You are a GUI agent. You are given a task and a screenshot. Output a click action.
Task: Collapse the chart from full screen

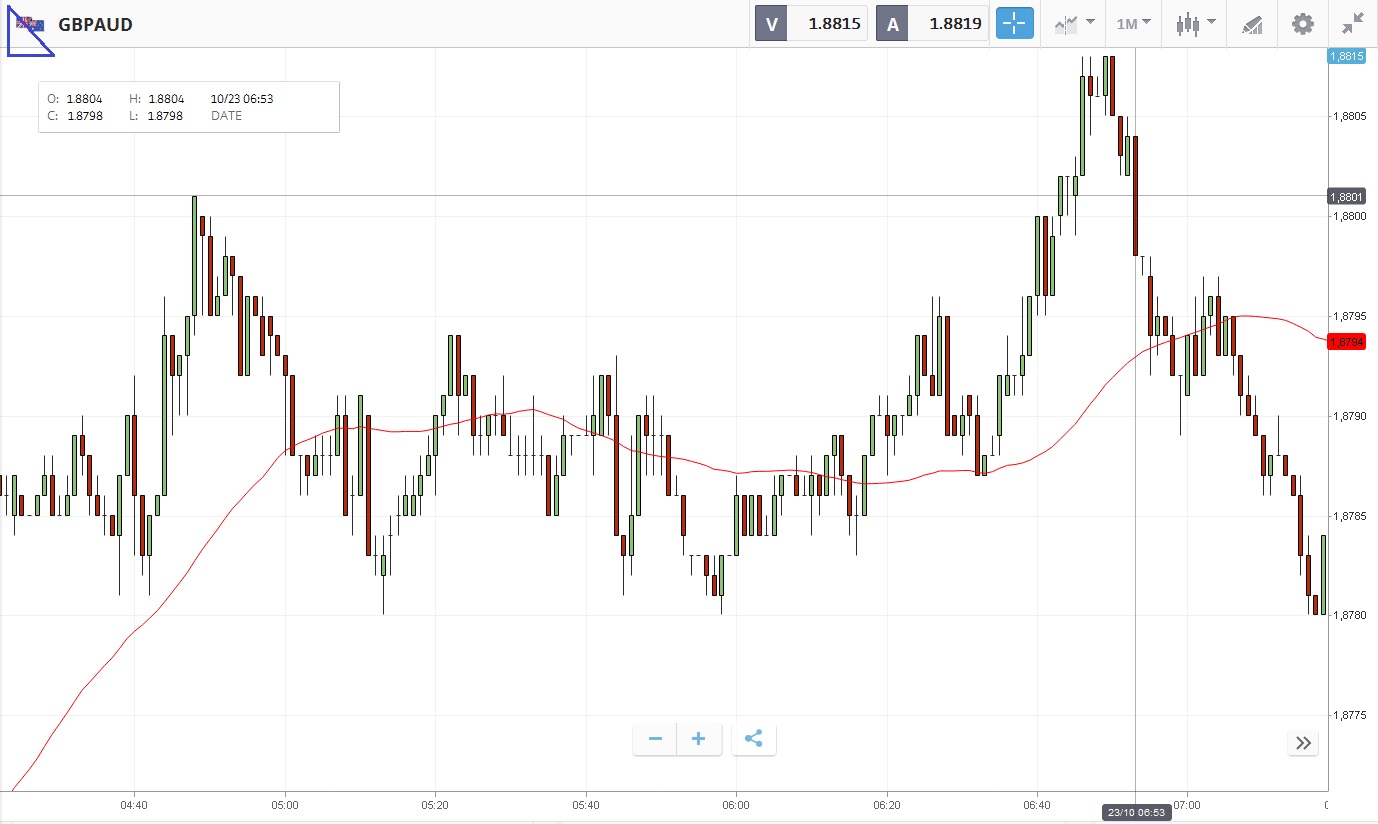click(x=1352, y=24)
